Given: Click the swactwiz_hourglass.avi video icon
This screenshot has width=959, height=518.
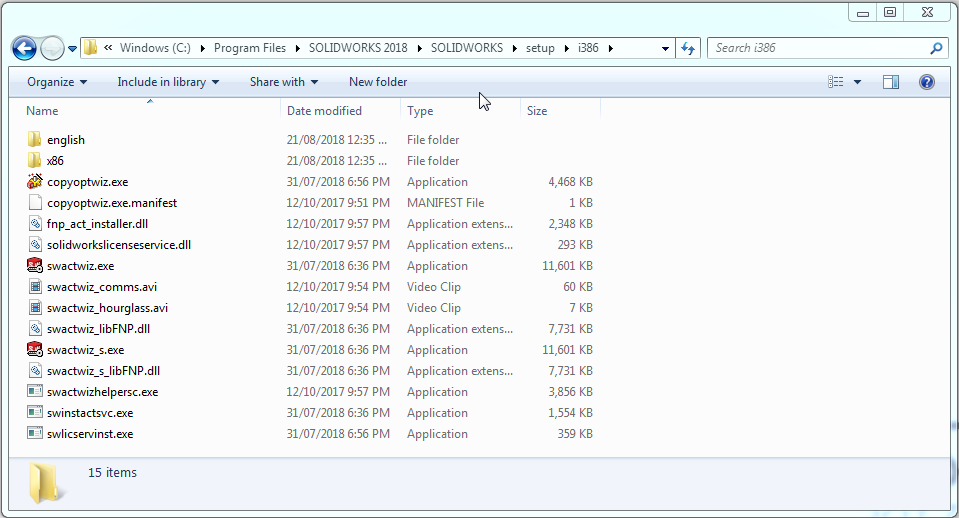Looking at the screenshot, I should (x=35, y=308).
